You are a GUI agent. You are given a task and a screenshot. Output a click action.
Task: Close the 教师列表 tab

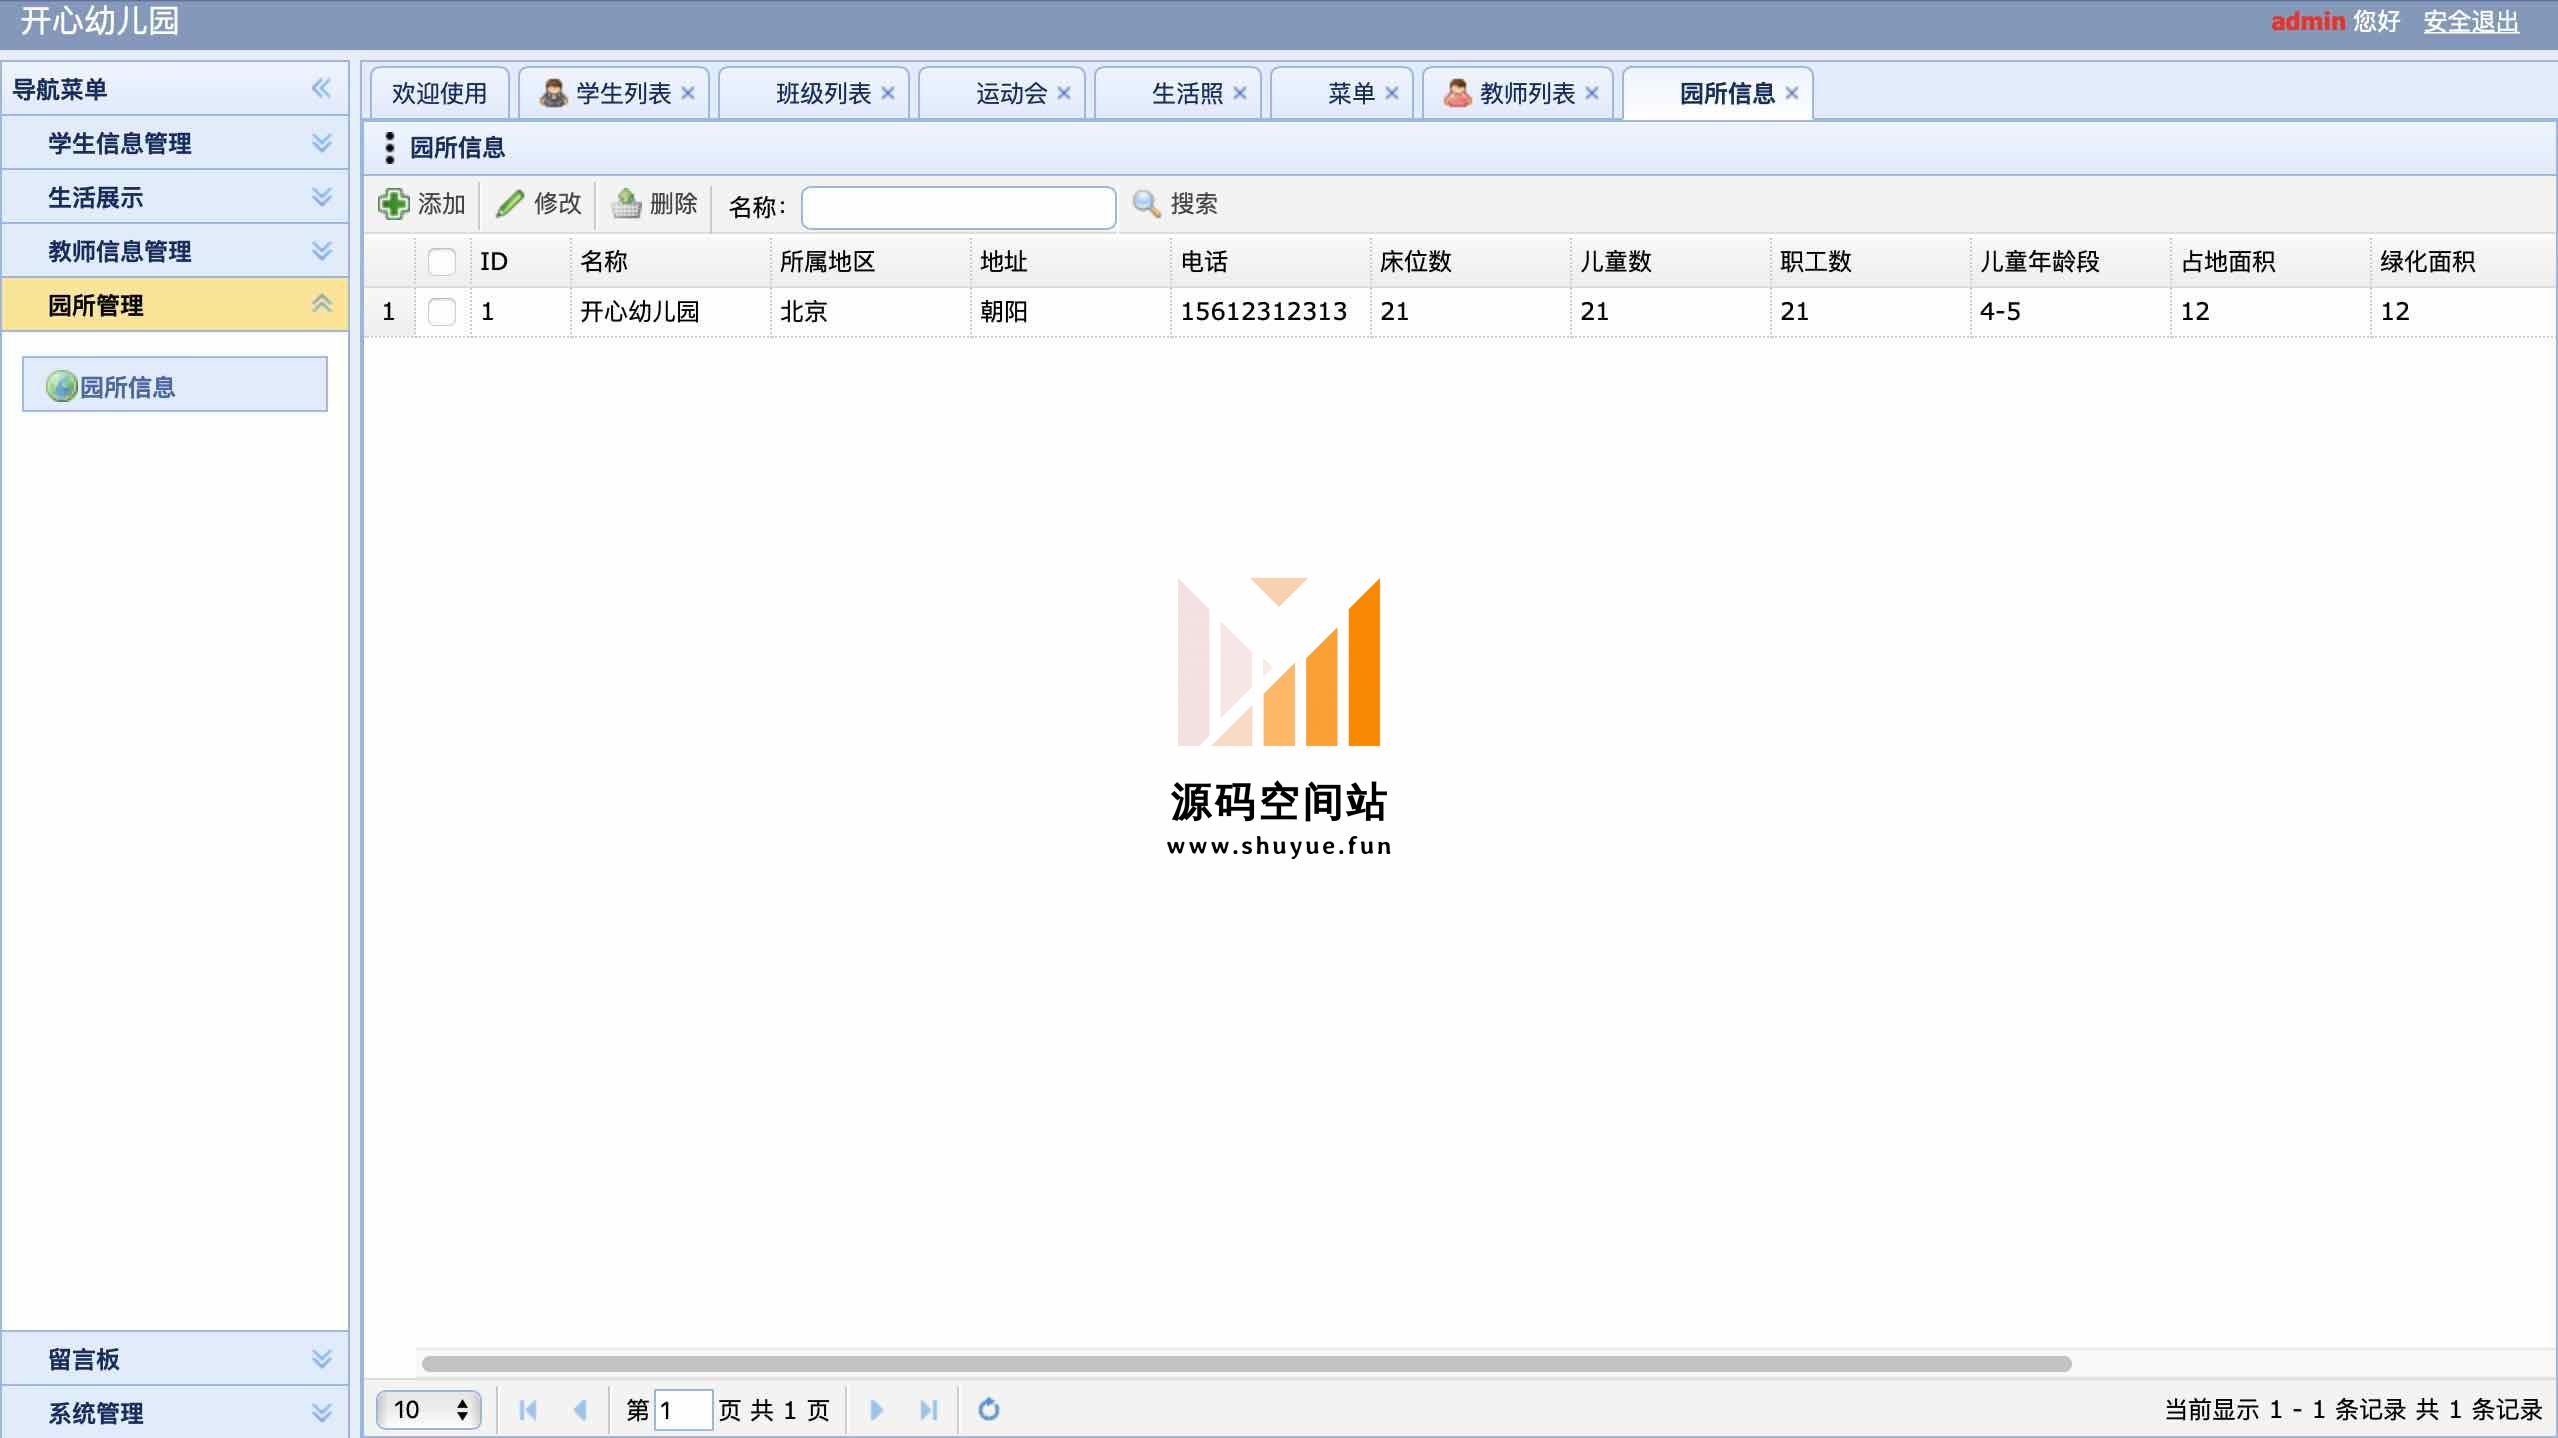point(1592,93)
